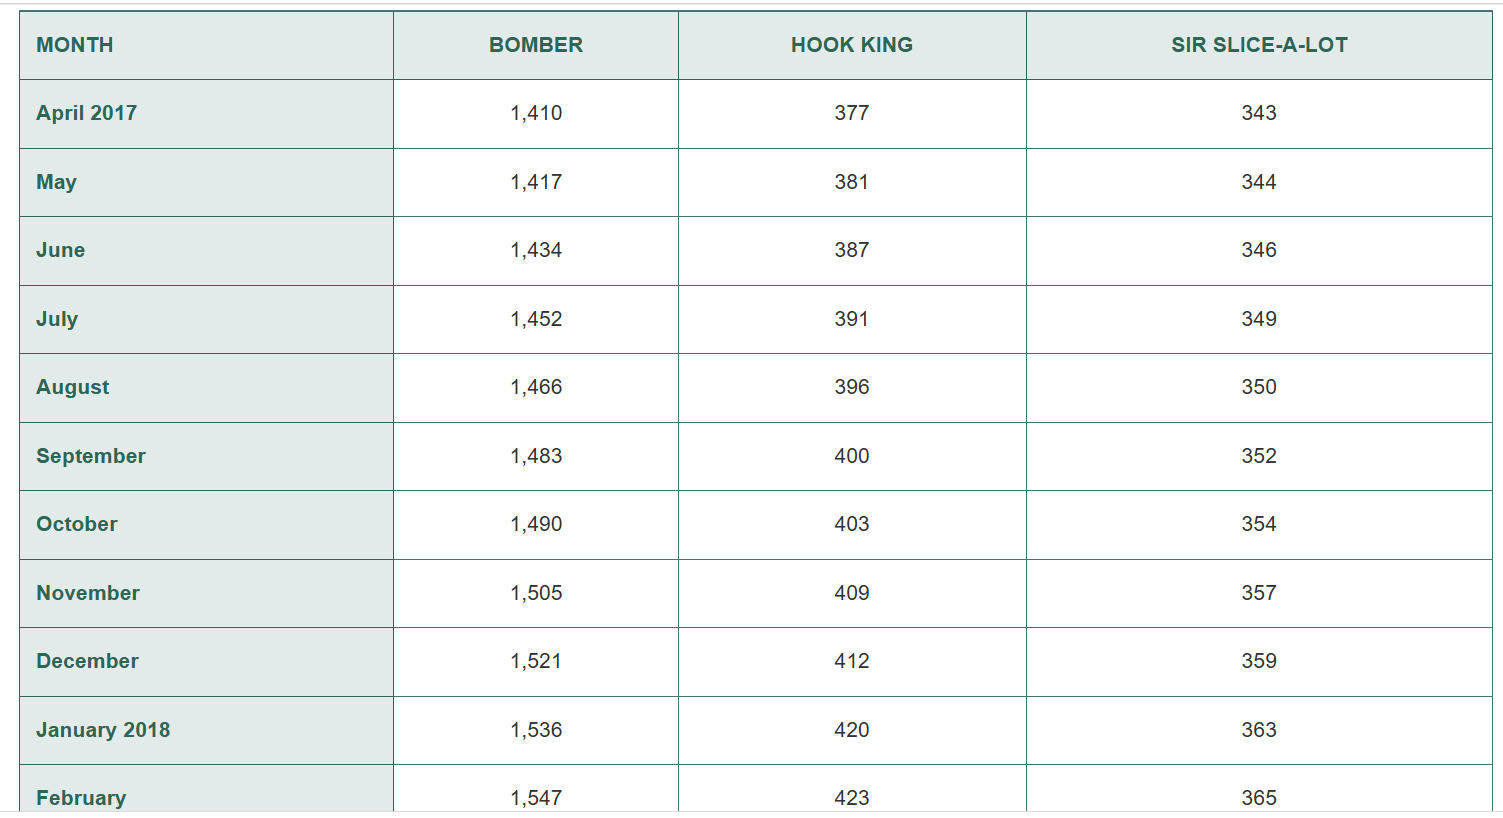1503x818 pixels.
Task: Click the June row label
Action: coord(61,250)
